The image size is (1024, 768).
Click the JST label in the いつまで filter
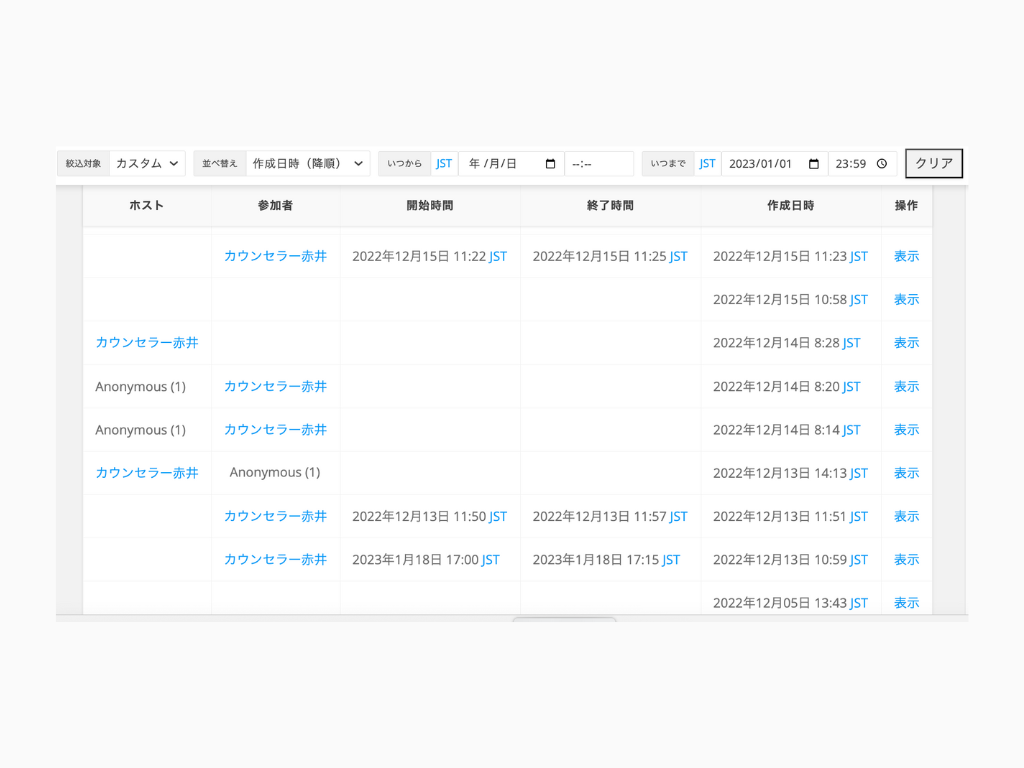(708, 163)
